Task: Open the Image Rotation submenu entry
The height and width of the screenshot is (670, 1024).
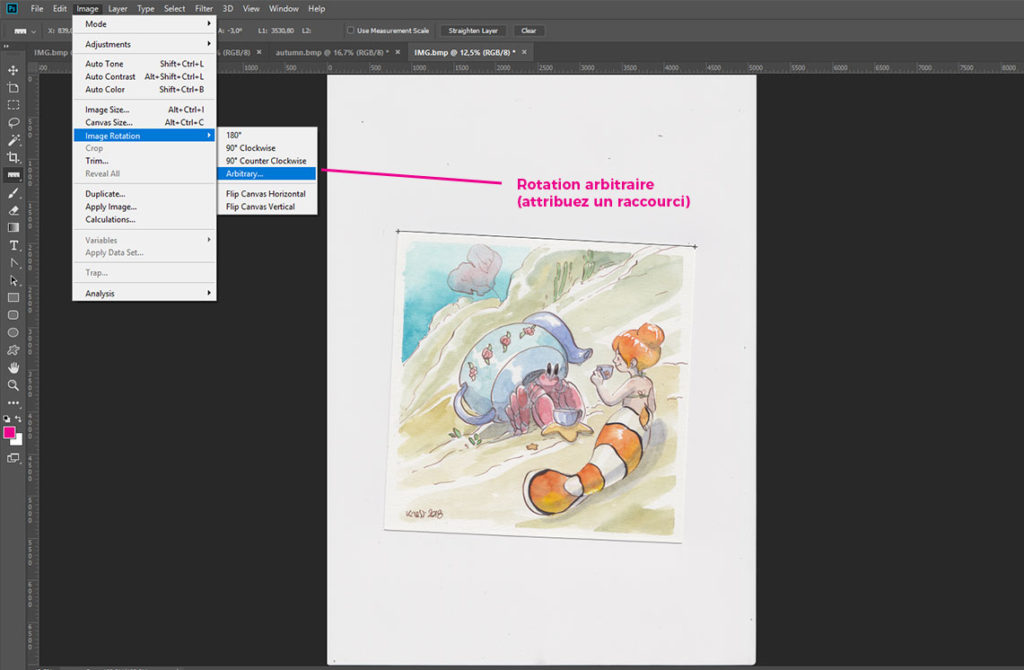Action: 144,136
